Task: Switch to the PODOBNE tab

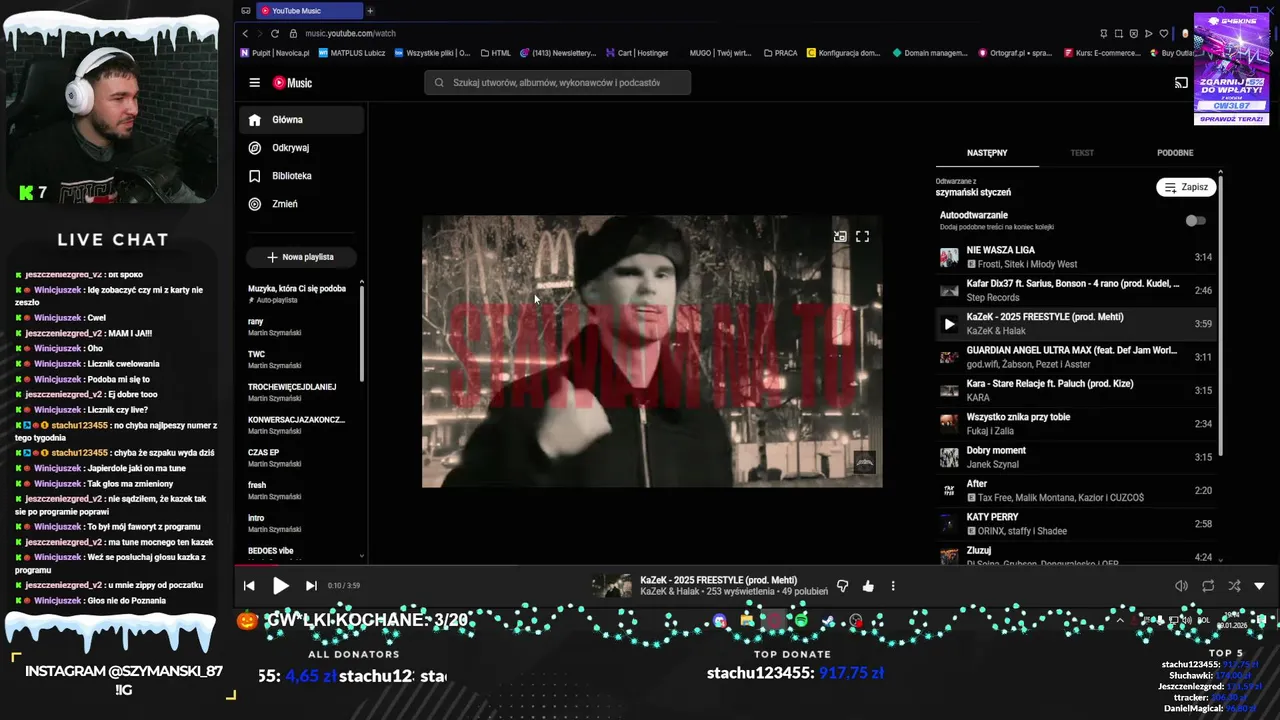Action: pyautogui.click(x=1175, y=153)
